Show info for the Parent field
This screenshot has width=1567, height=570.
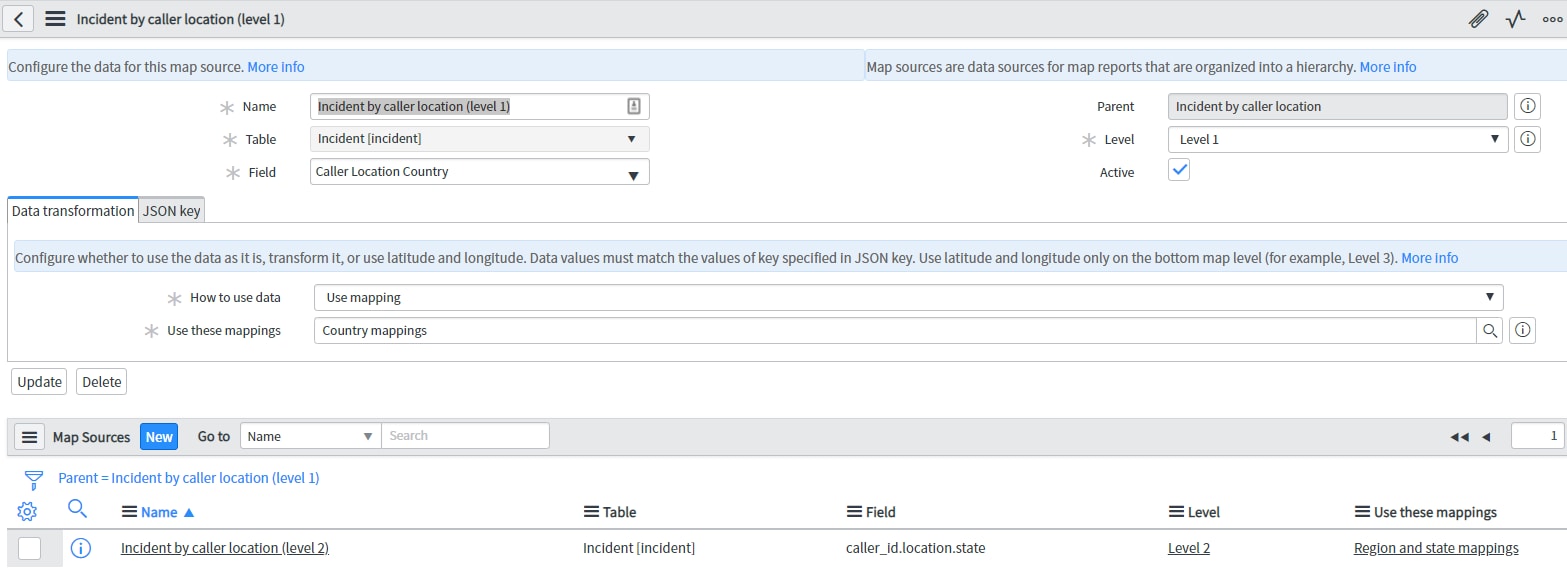(1527, 106)
